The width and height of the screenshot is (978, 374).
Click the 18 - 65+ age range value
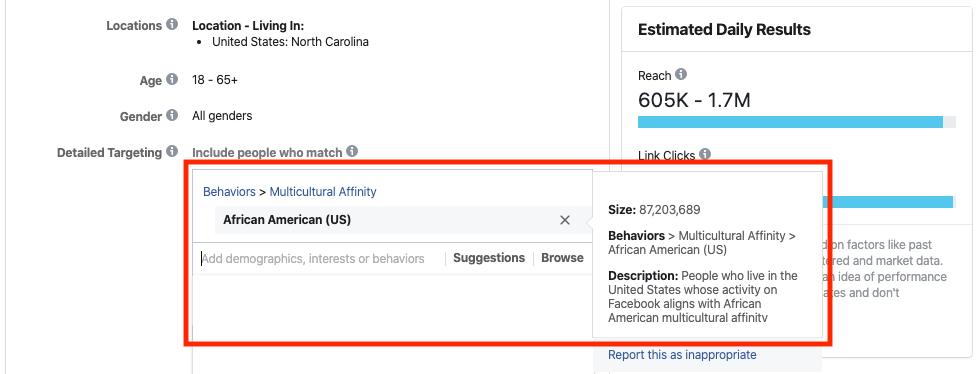[x=215, y=80]
